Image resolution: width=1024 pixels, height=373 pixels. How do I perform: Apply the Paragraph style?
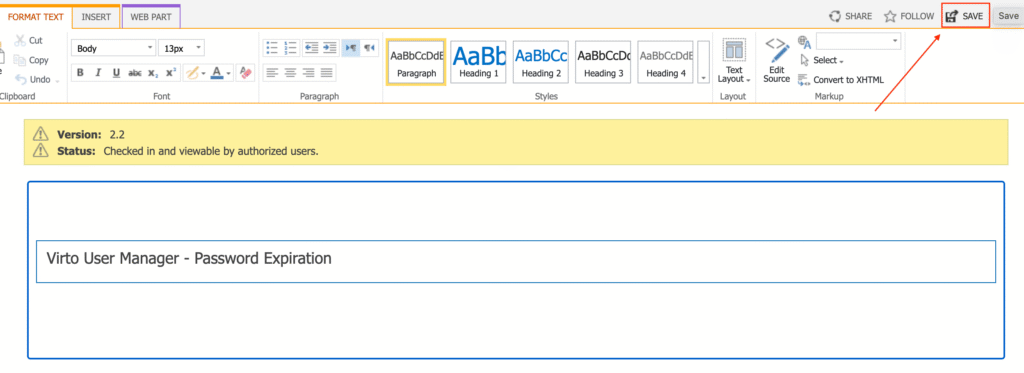coord(417,61)
